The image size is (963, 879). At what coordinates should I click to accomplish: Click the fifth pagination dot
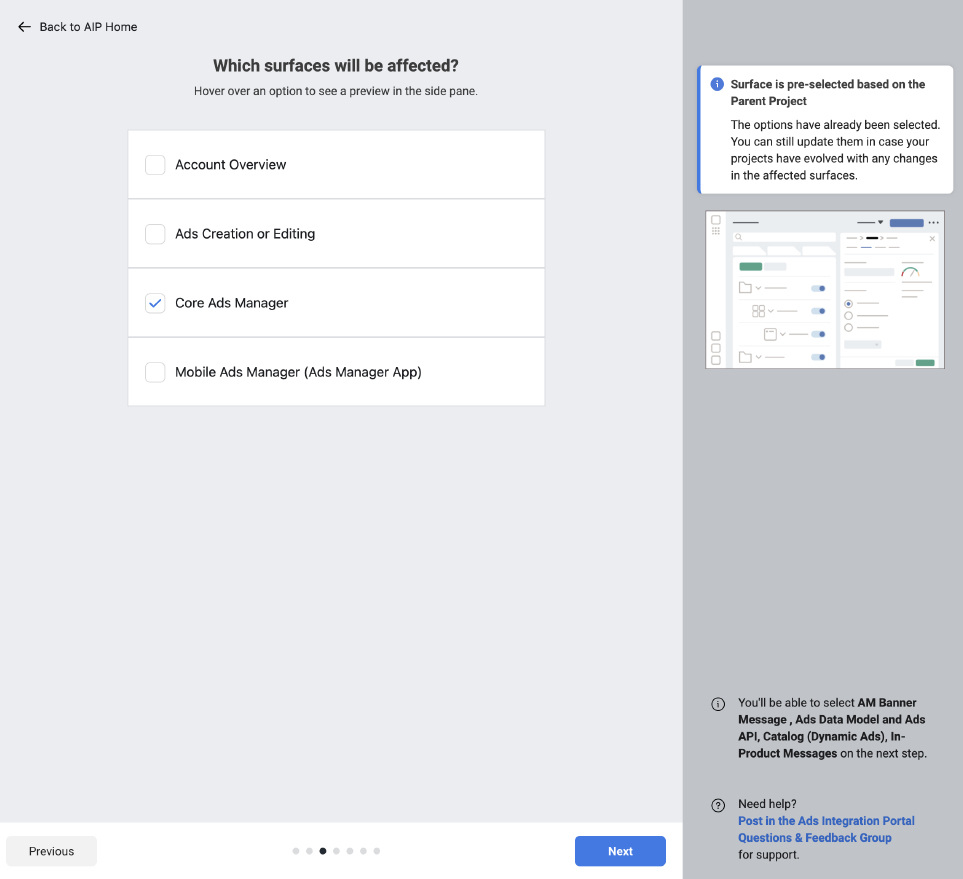pyautogui.click(x=350, y=851)
